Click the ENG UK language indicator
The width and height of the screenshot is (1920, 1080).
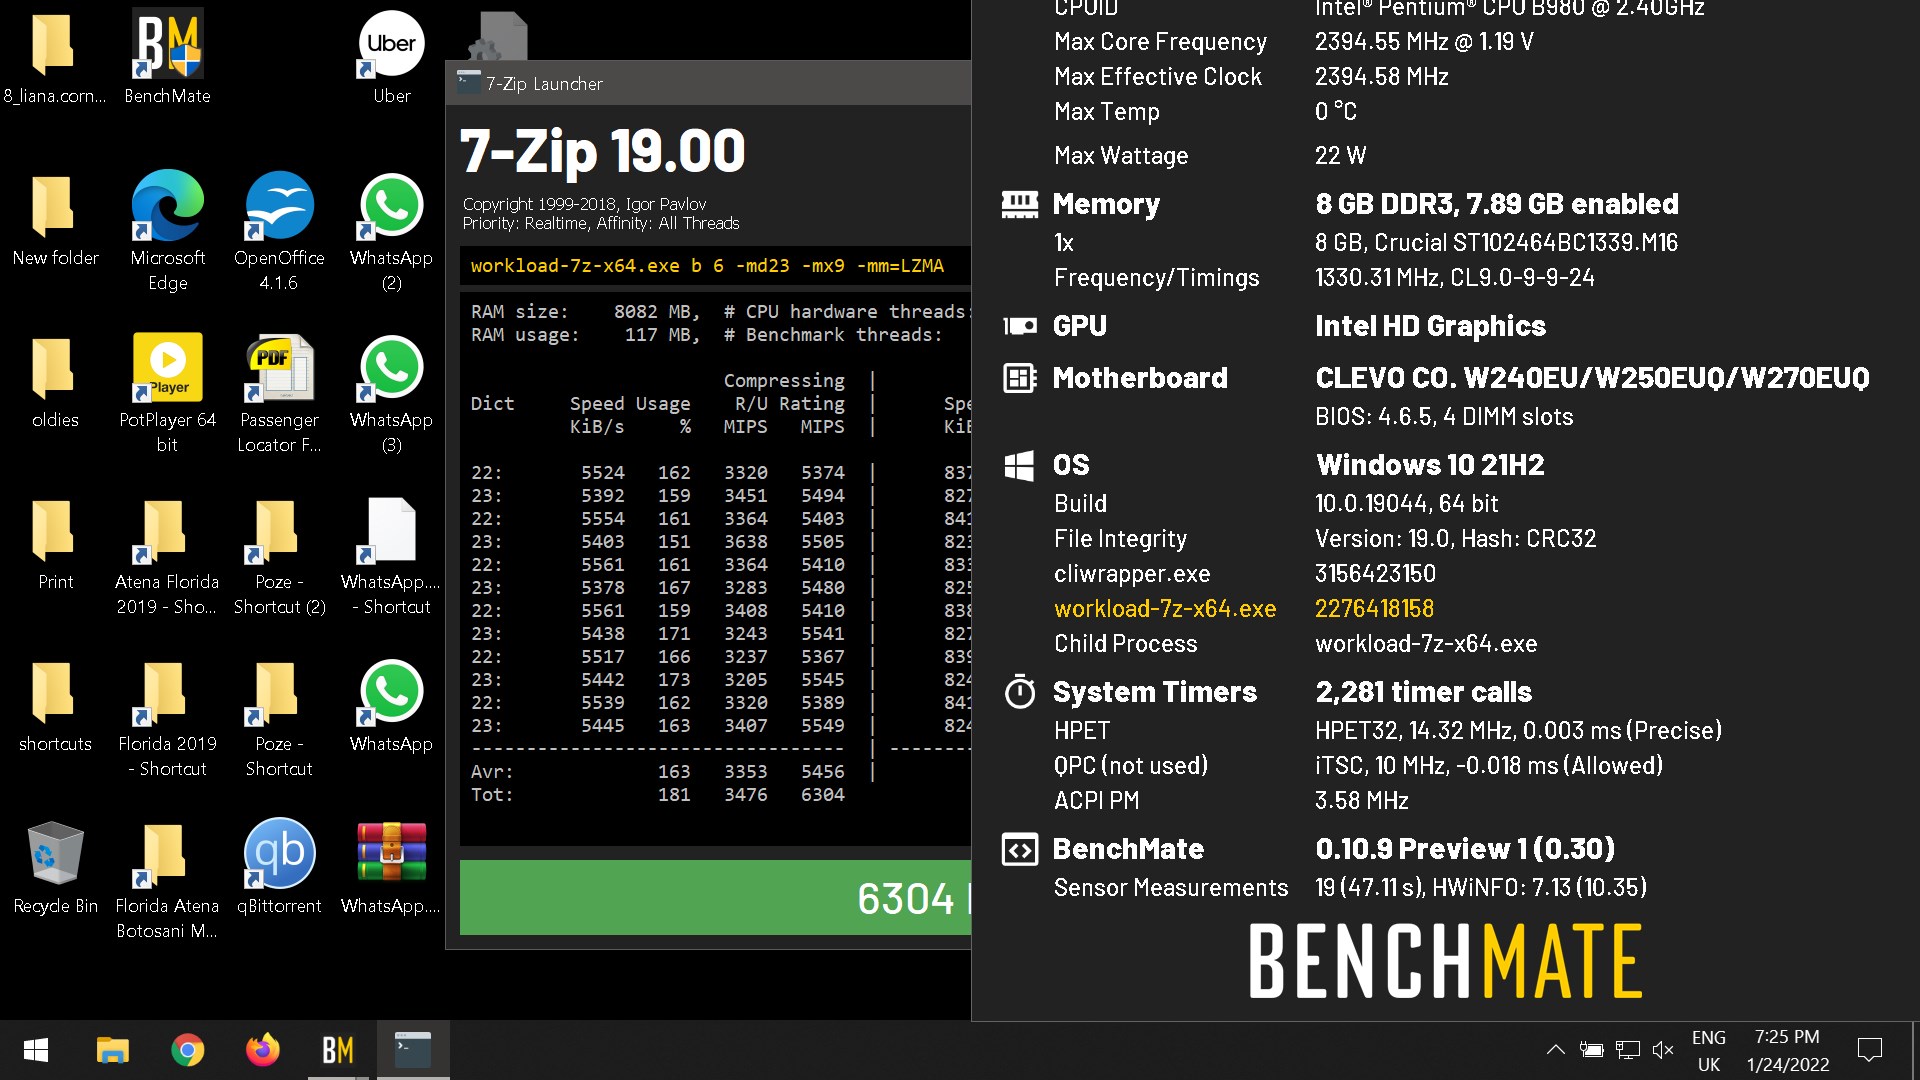pyautogui.click(x=1708, y=1051)
